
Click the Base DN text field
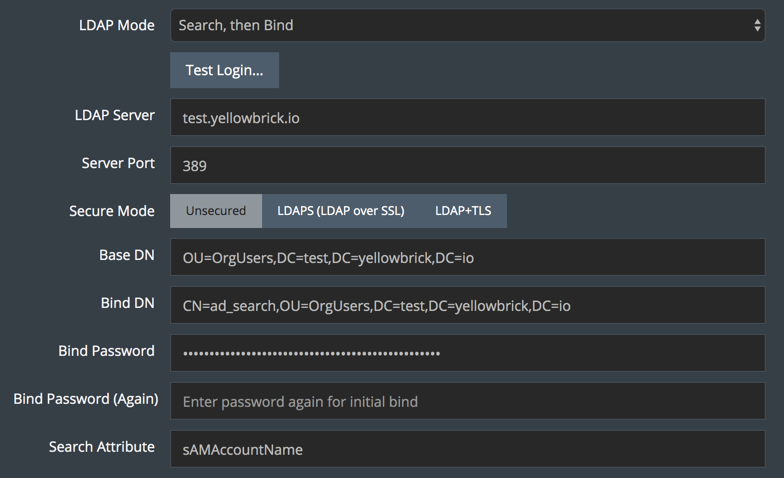point(467,257)
